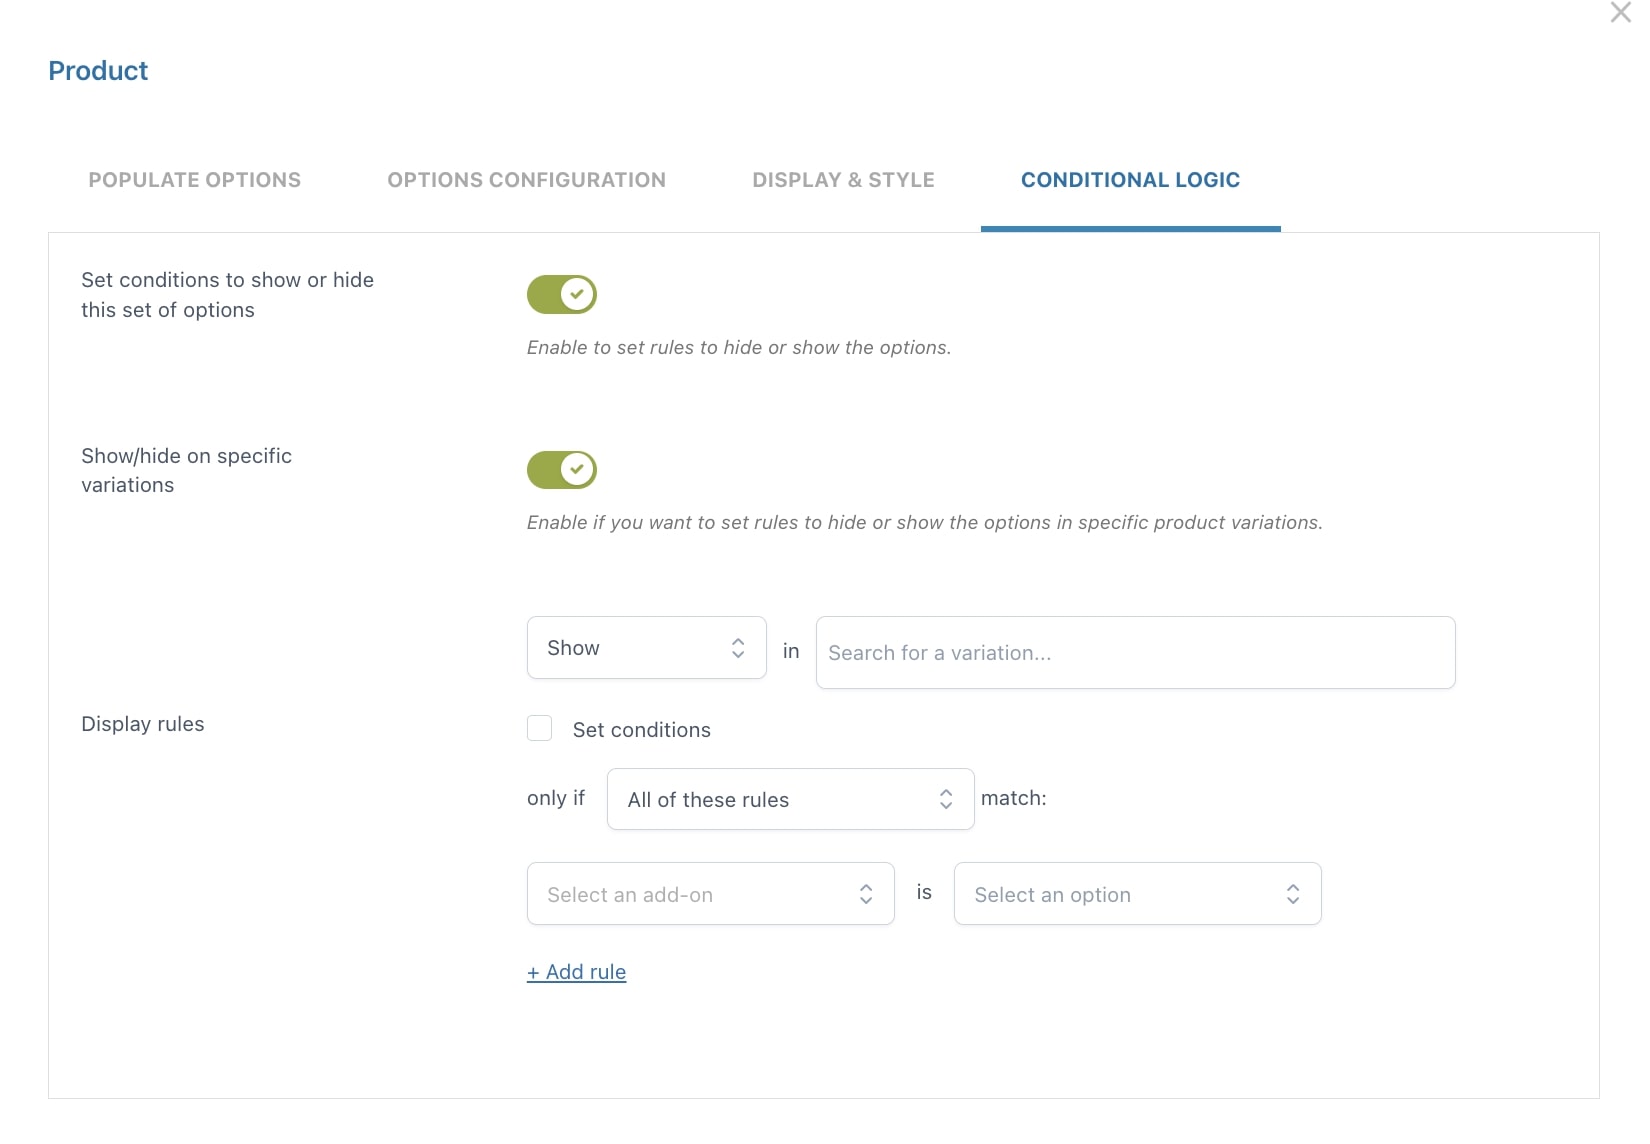Image resolution: width=1650 pixels, height=1144 pixels.
Task: Go to the Display & Style tab
Action: click(843, 180)
